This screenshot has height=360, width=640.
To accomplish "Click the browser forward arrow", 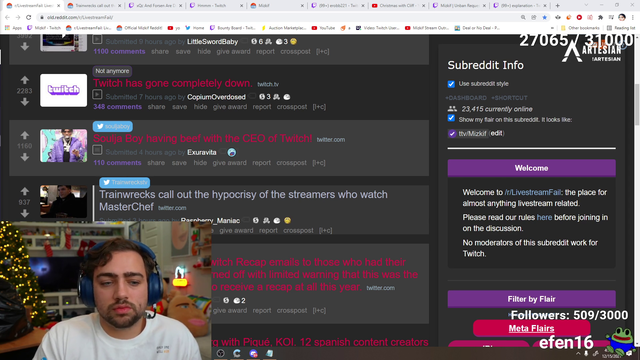I will pyautogui.click(x=18, y=17).
